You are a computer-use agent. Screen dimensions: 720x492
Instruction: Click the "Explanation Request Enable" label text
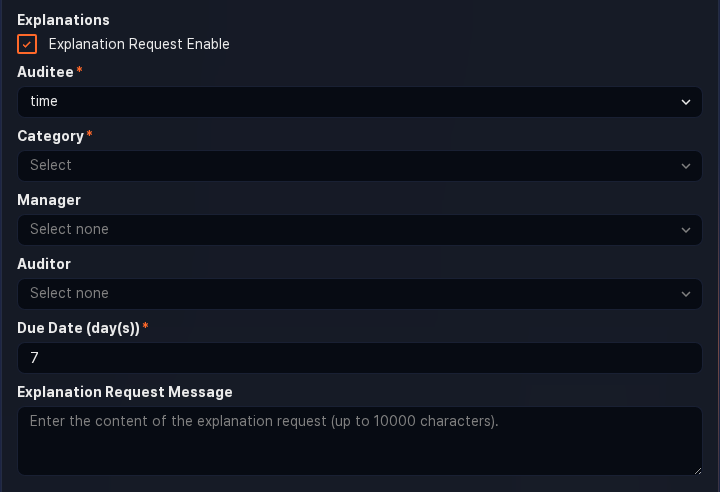tap(139, 44)
